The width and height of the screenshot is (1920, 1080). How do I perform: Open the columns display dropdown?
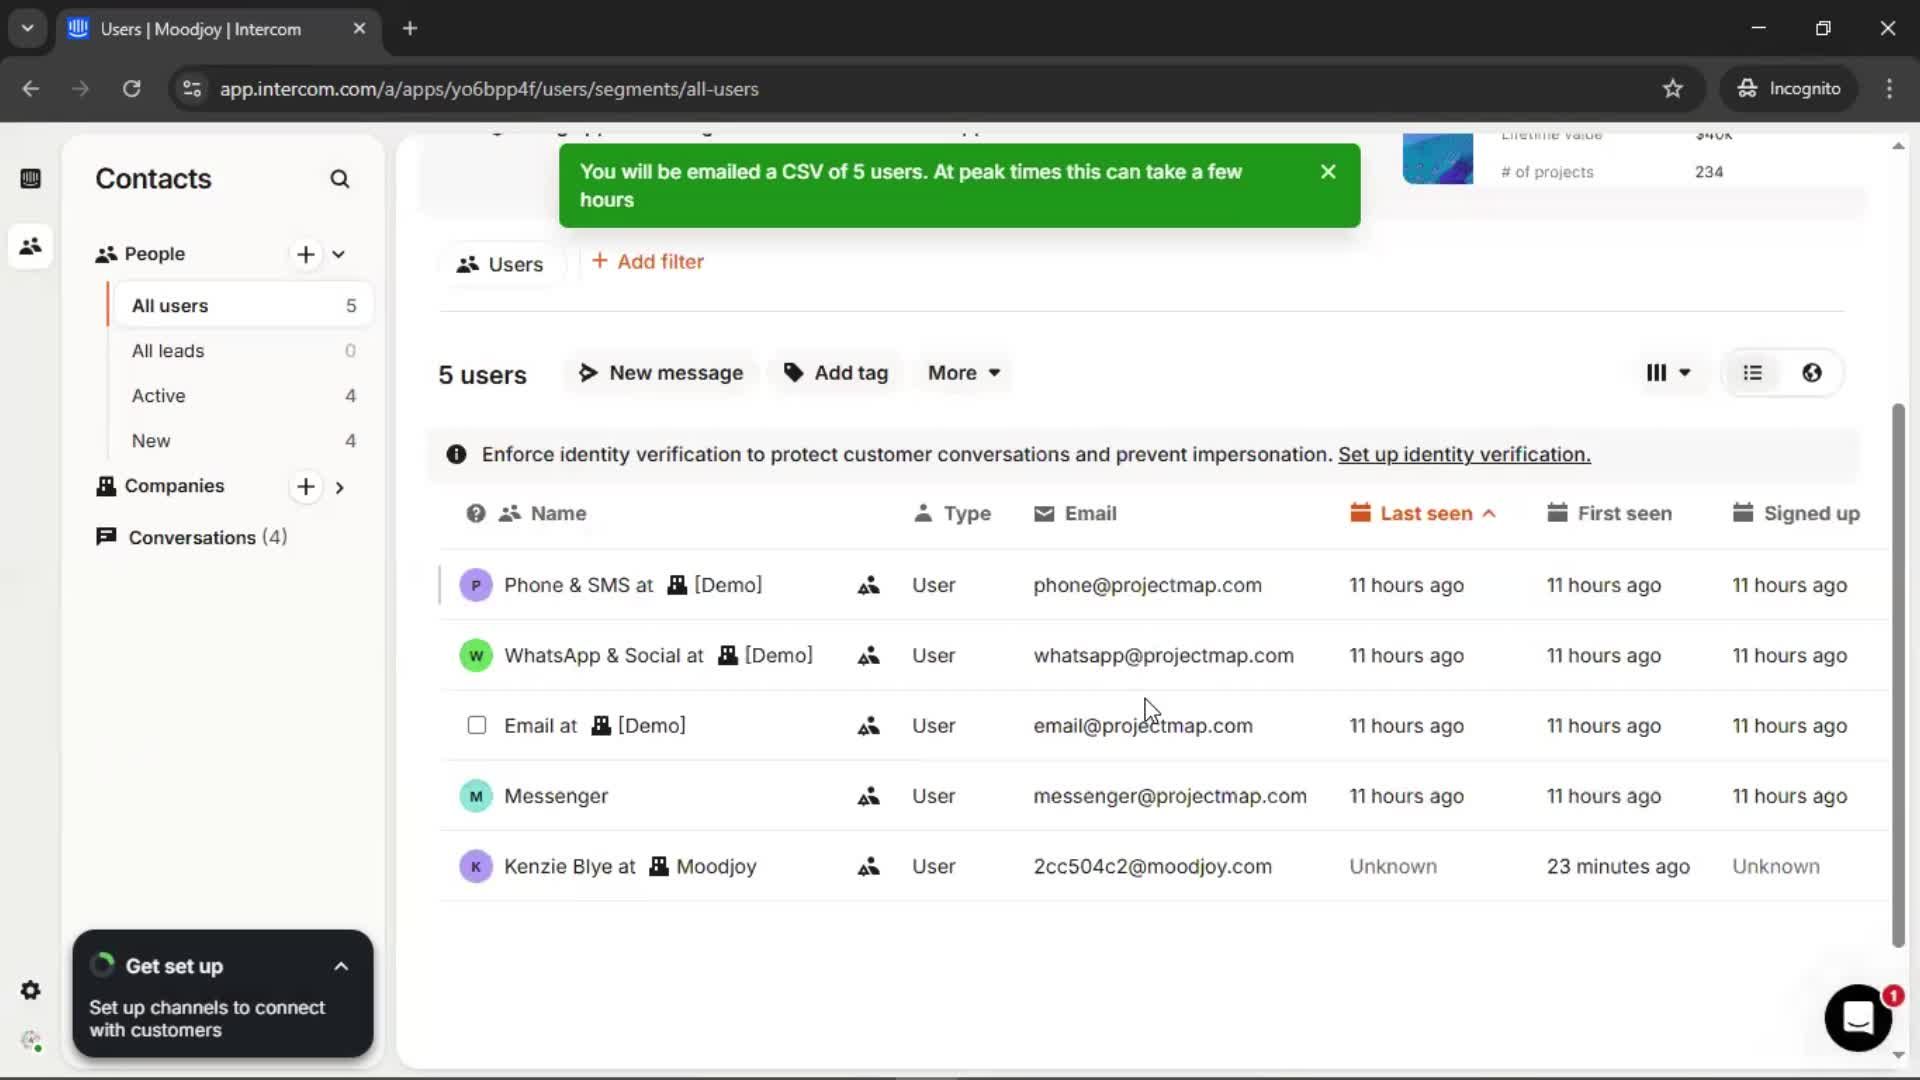point(1668,373)
